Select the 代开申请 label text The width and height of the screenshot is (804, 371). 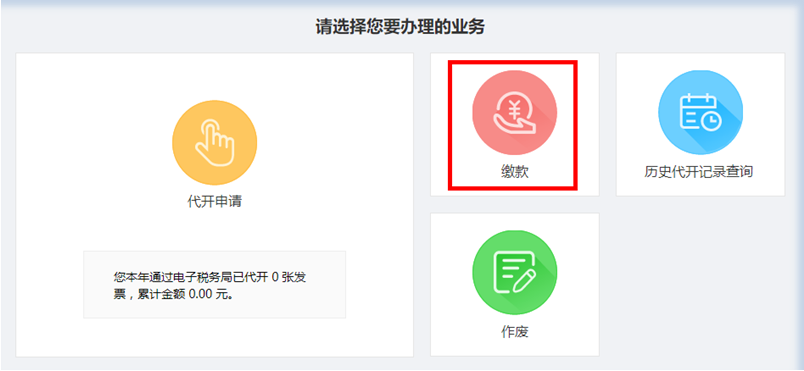[214, 202]
